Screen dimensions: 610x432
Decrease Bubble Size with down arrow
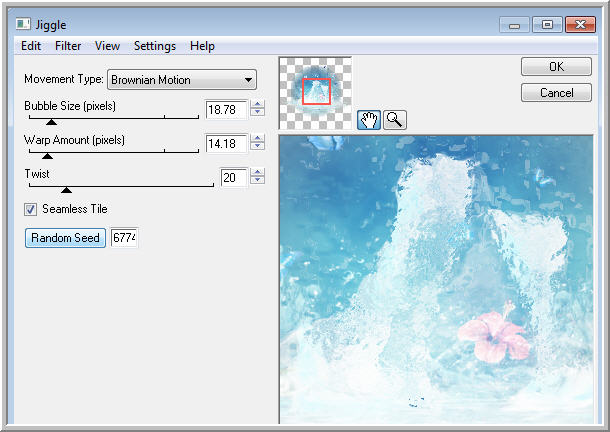tap(258, 112)
